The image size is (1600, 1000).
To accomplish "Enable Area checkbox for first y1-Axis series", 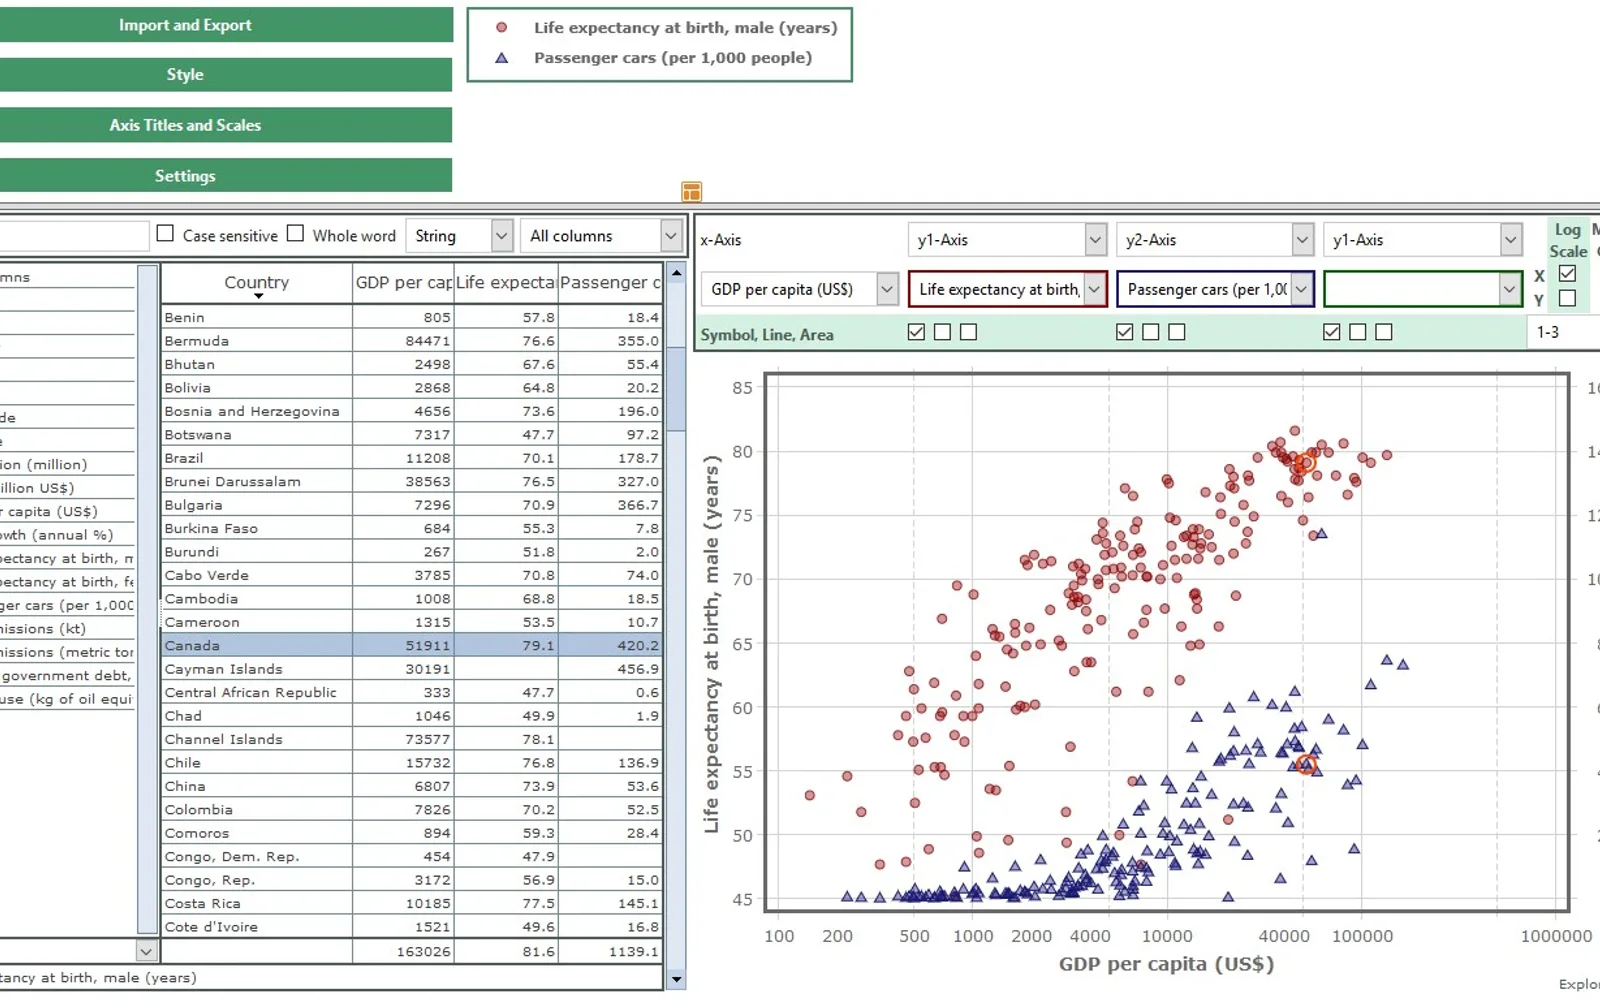I will point(968,332).
